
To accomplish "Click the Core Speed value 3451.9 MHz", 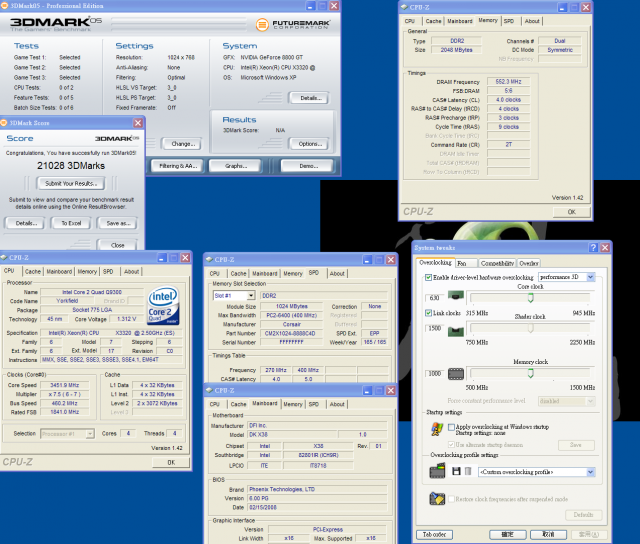I will tap(64, 385).
